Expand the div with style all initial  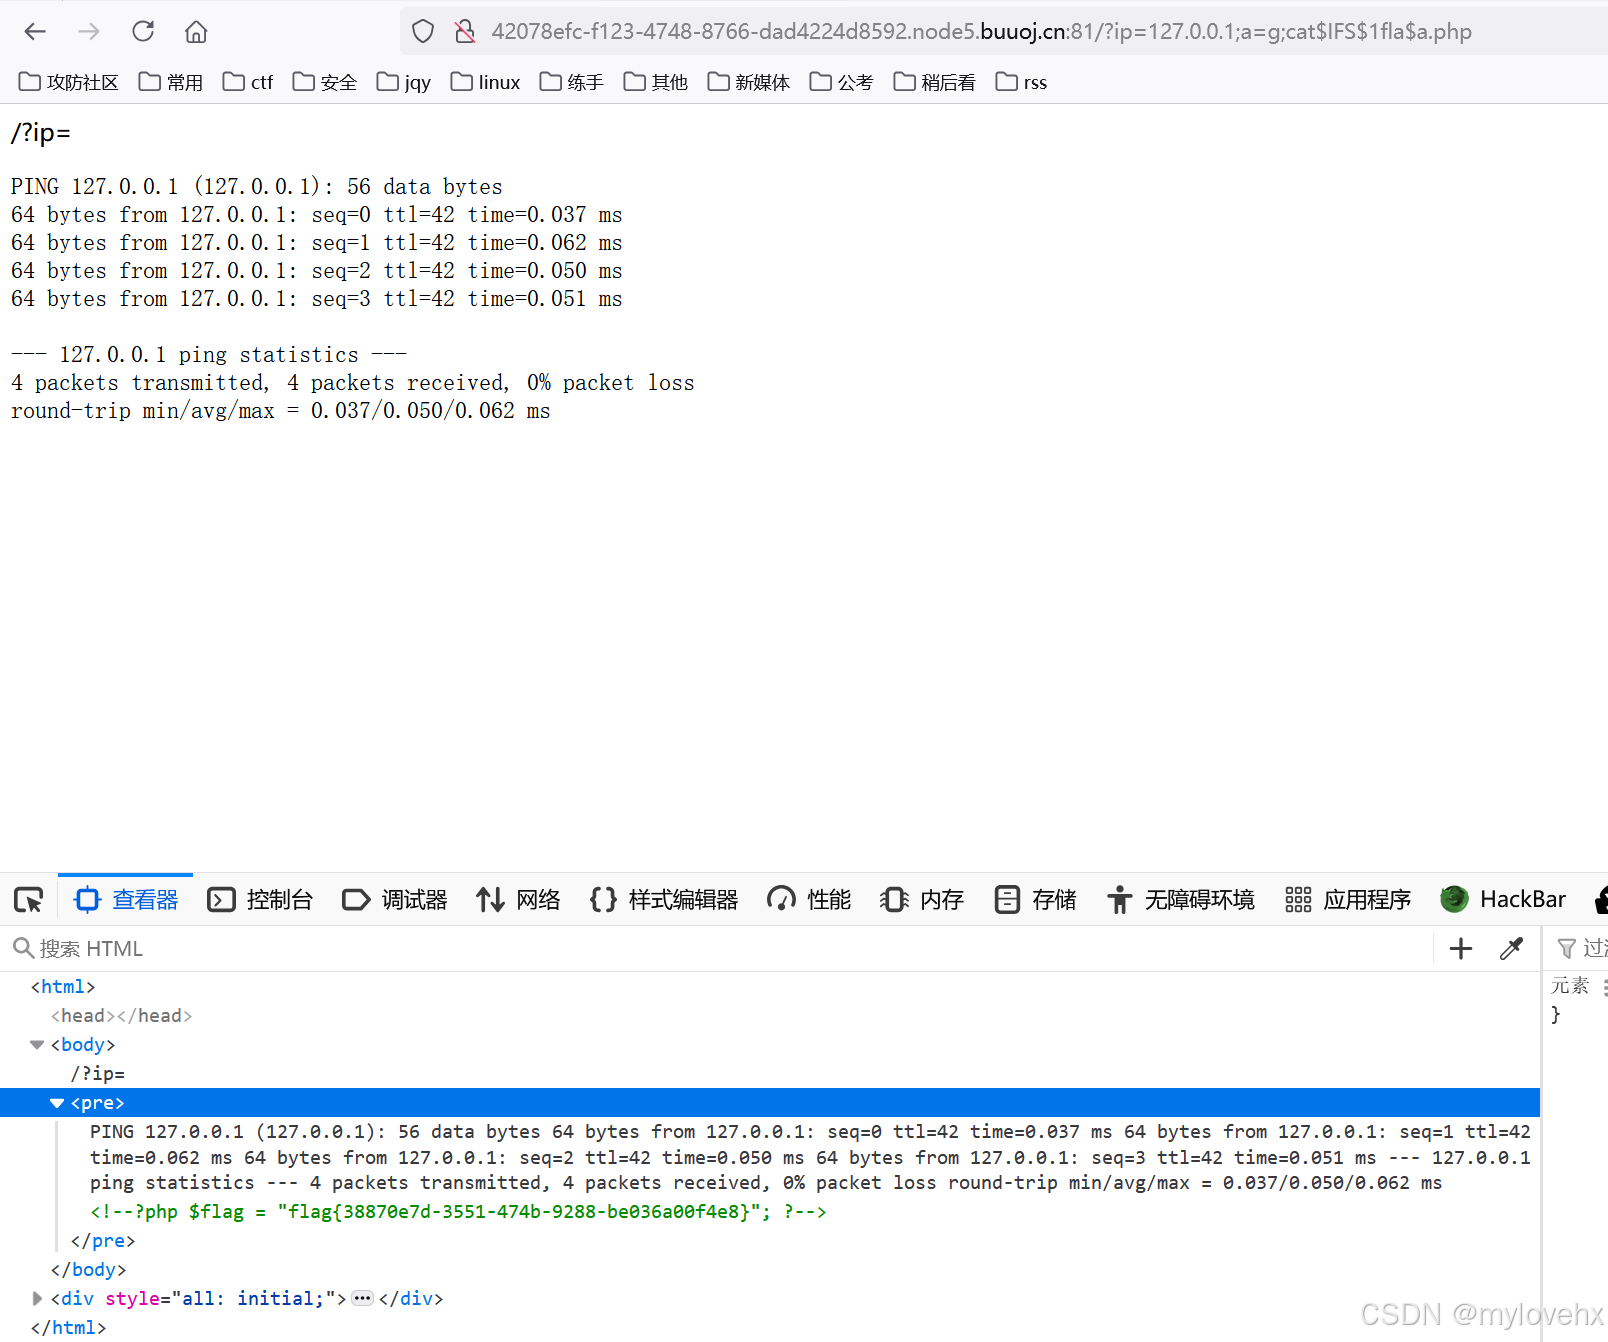[37, 1298]
